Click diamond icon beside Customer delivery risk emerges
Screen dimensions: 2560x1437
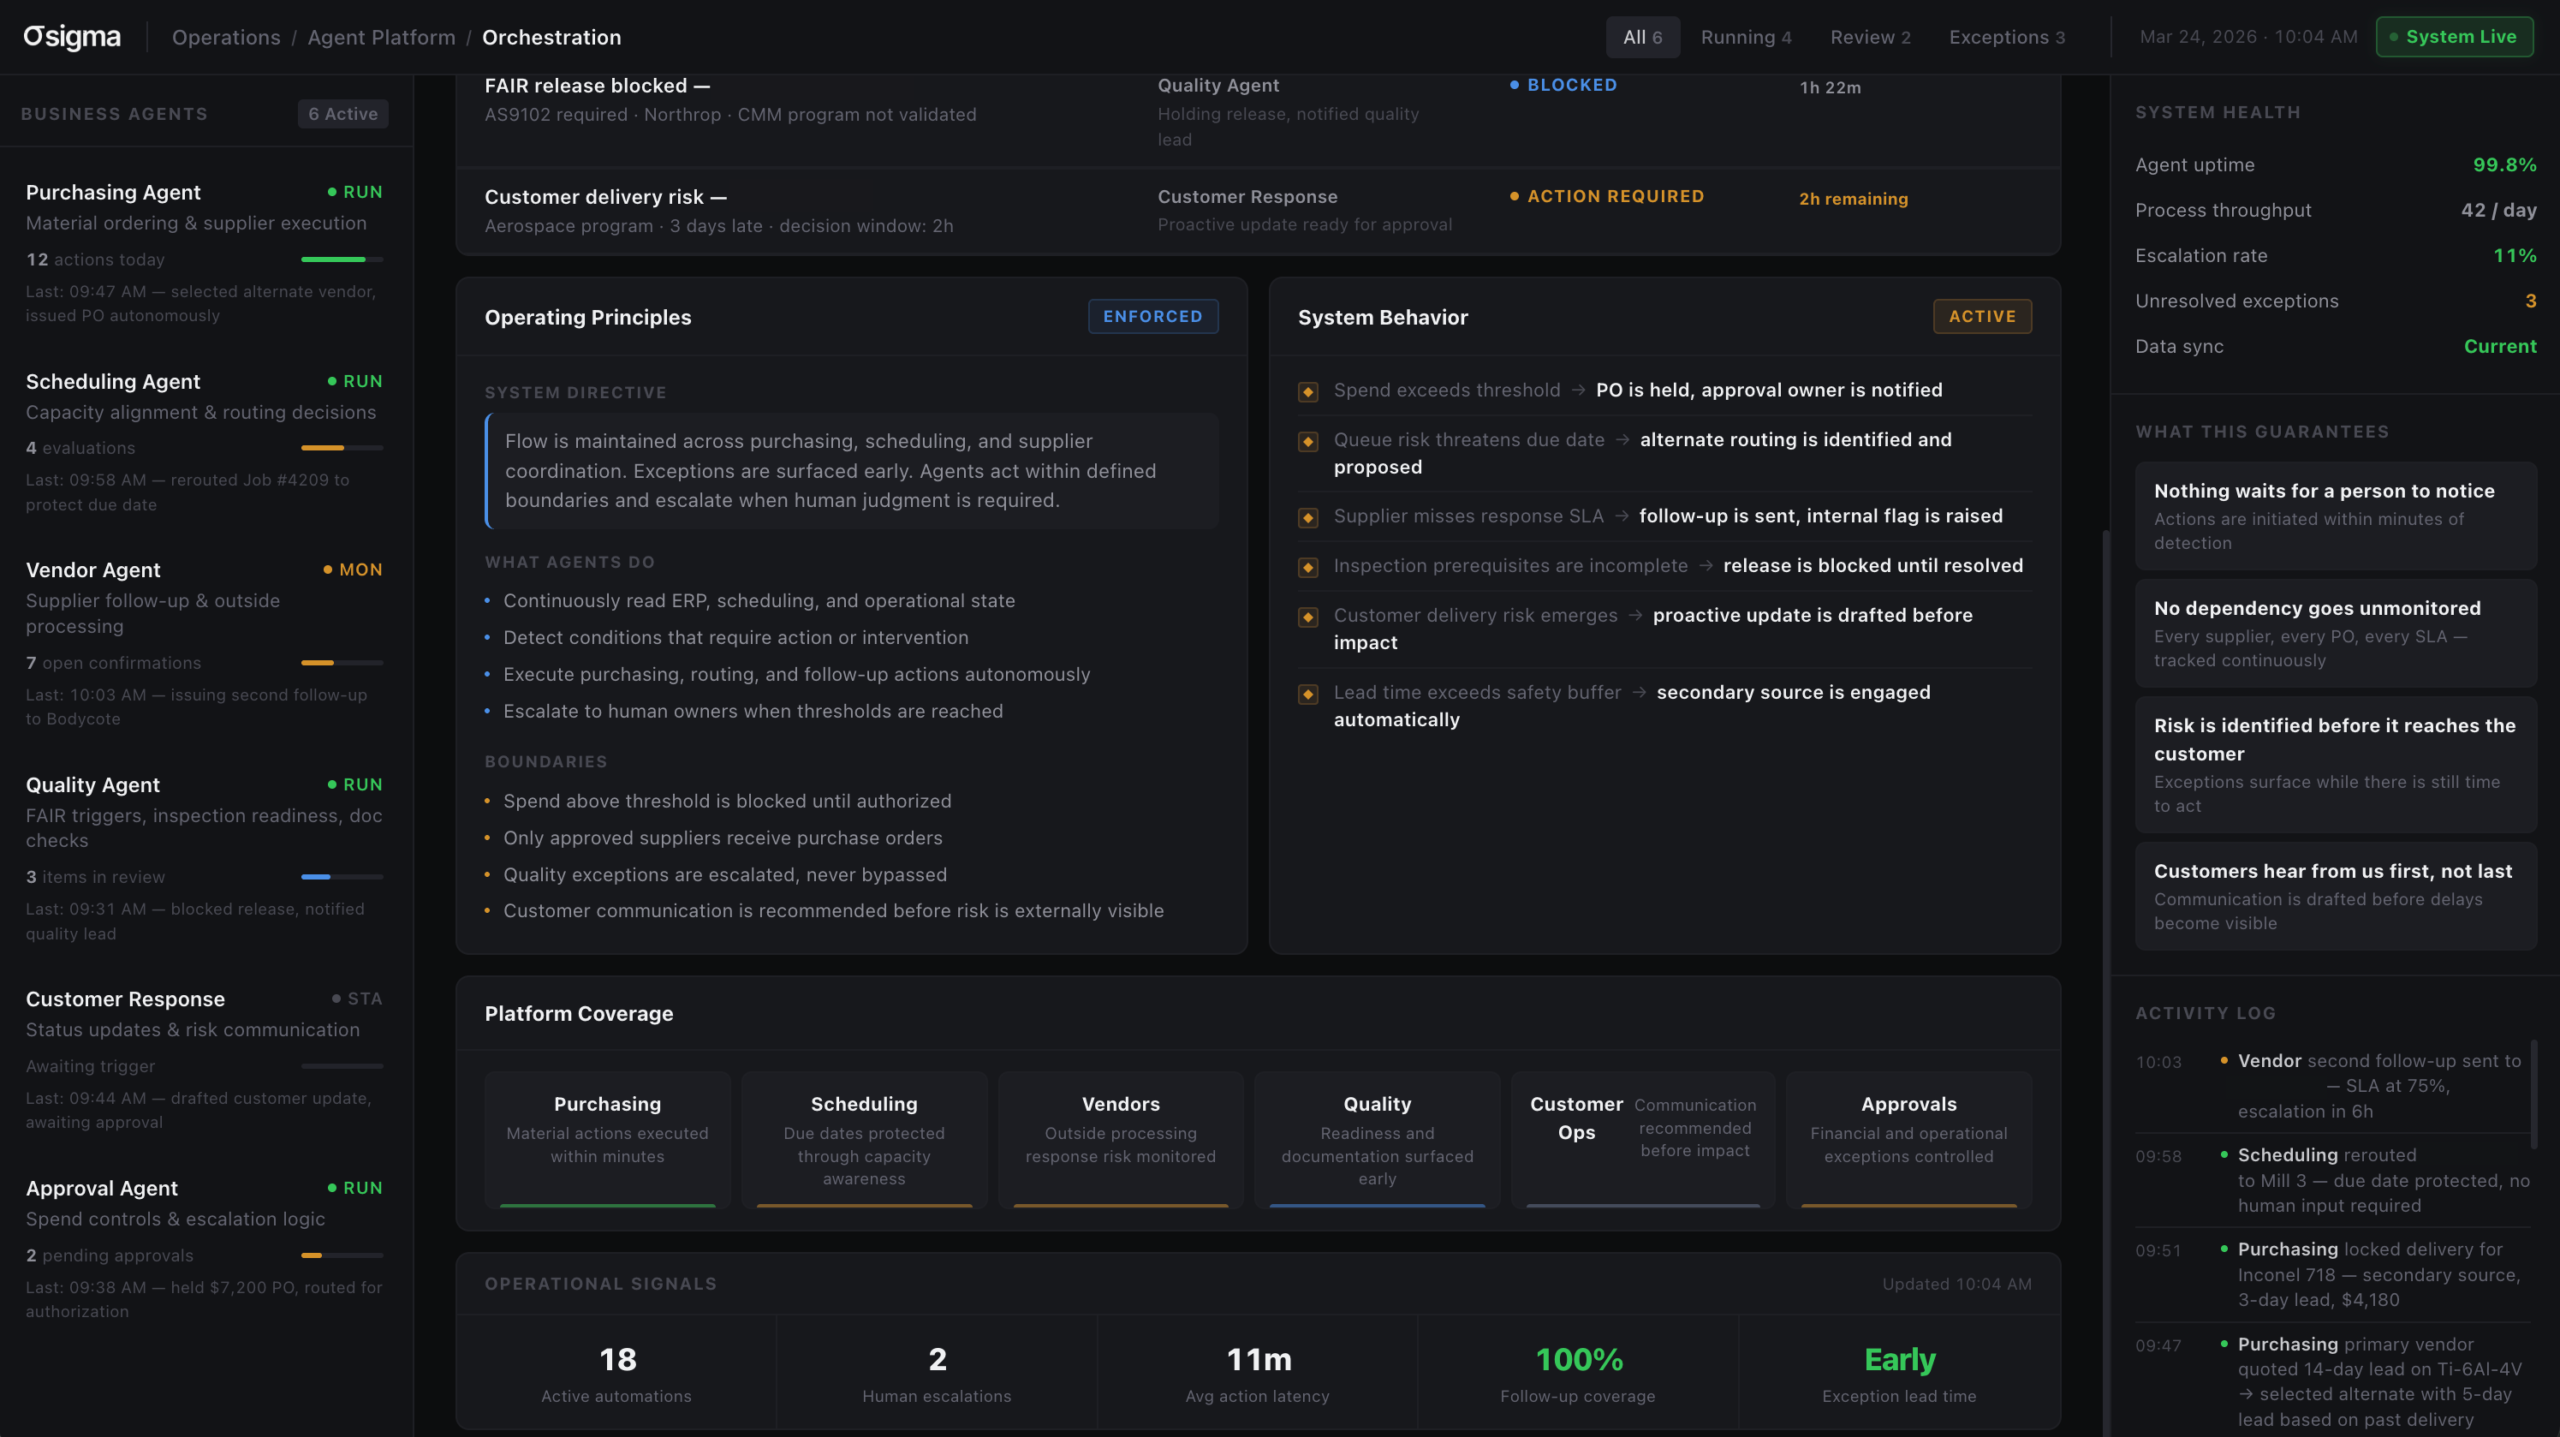point(1307,617)
